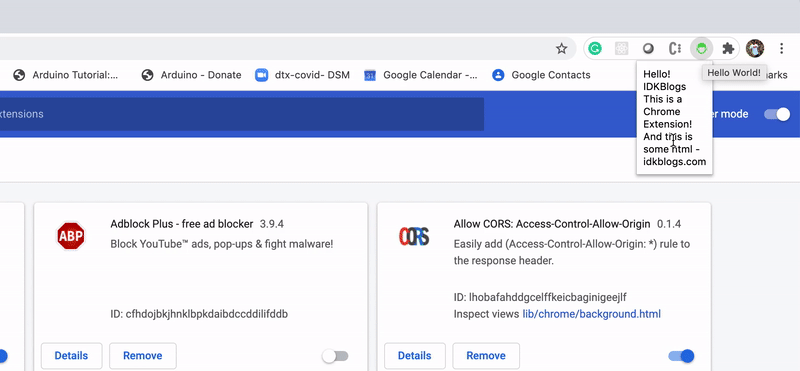Viewport: 800px width, 371px height.
Task: Open the Google Contacts bookmark
Action: pos(541,75)
